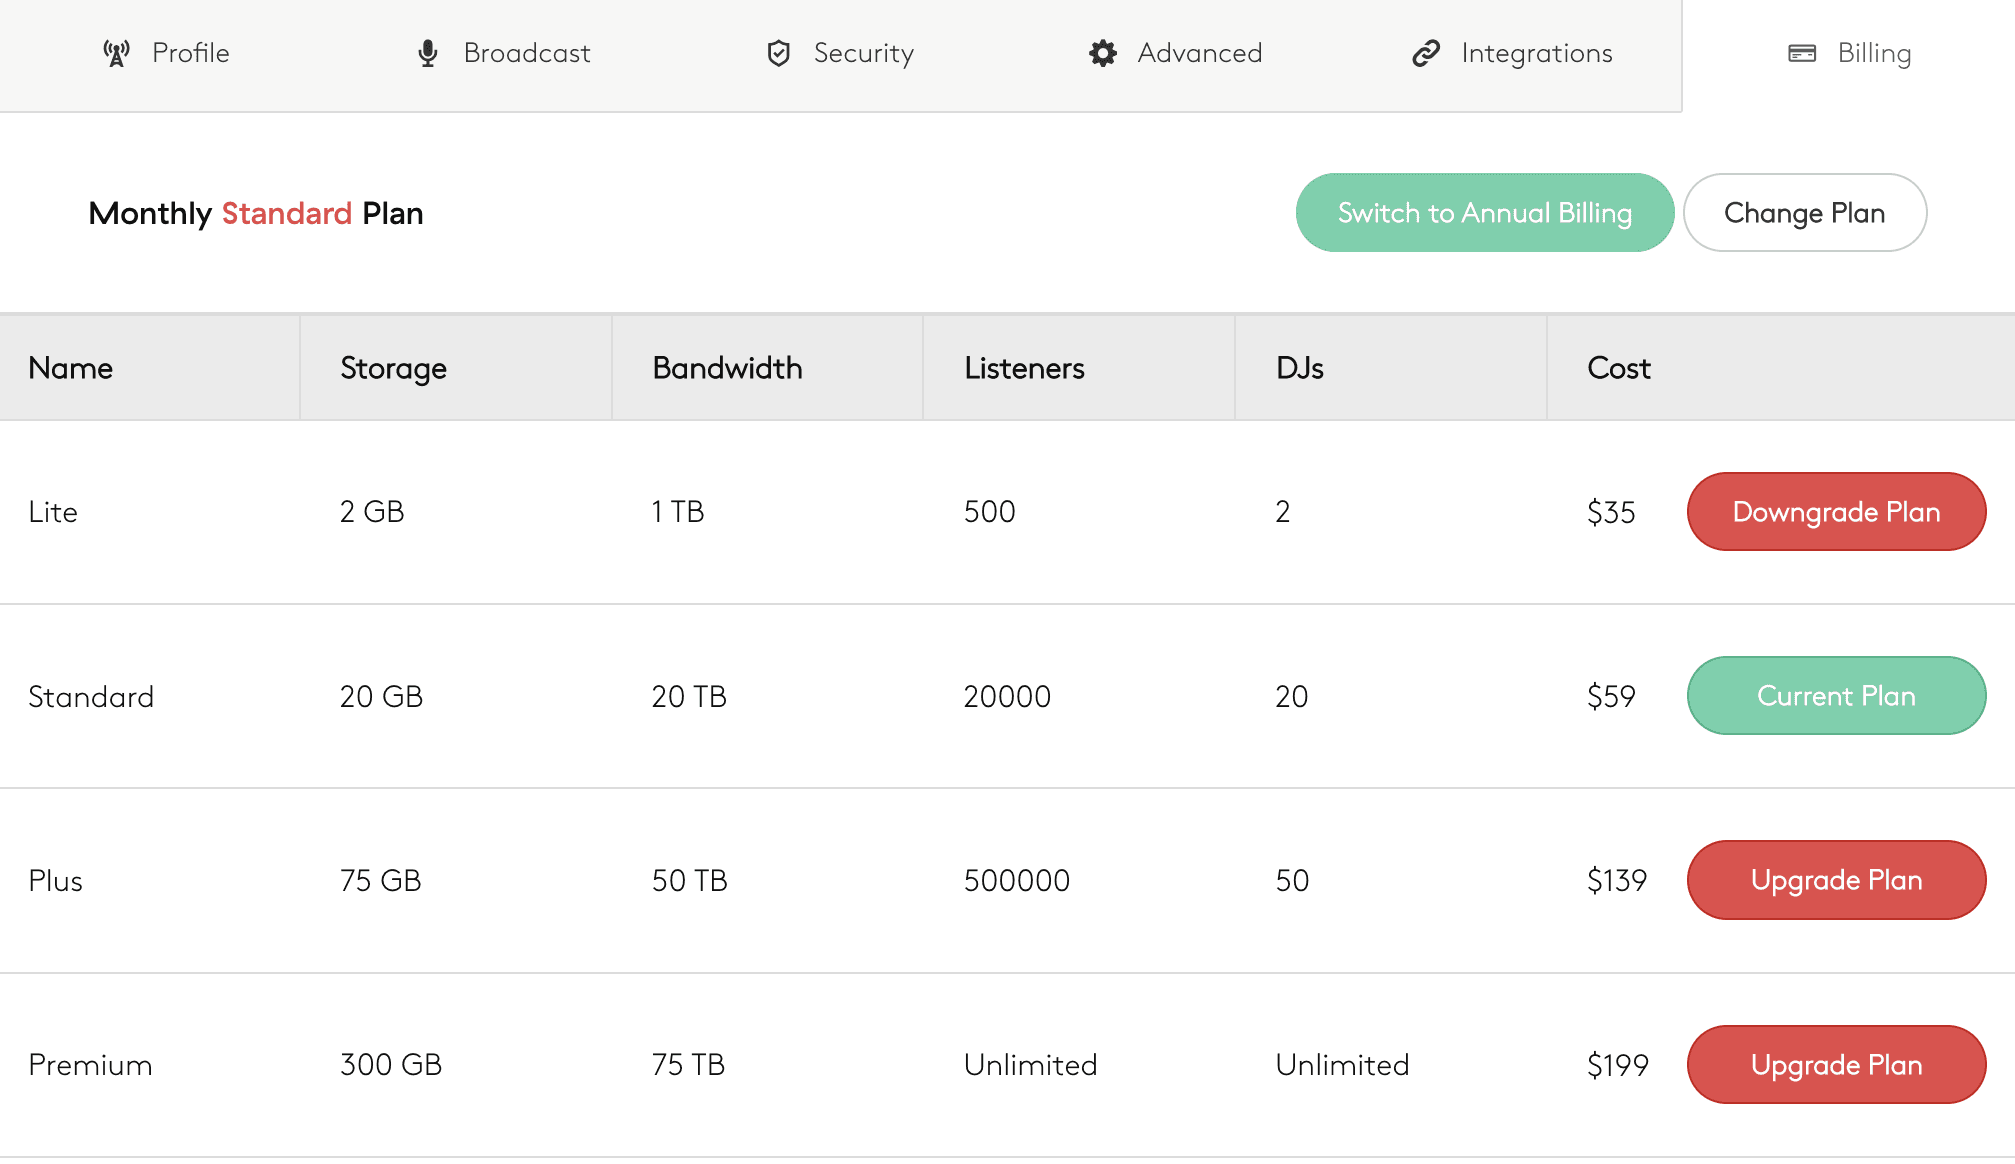This screenshot has width=2015, height=1164.
Task: Downgrade to the Lite plan
Action: pyautogui.click(x=1836, y=512)
